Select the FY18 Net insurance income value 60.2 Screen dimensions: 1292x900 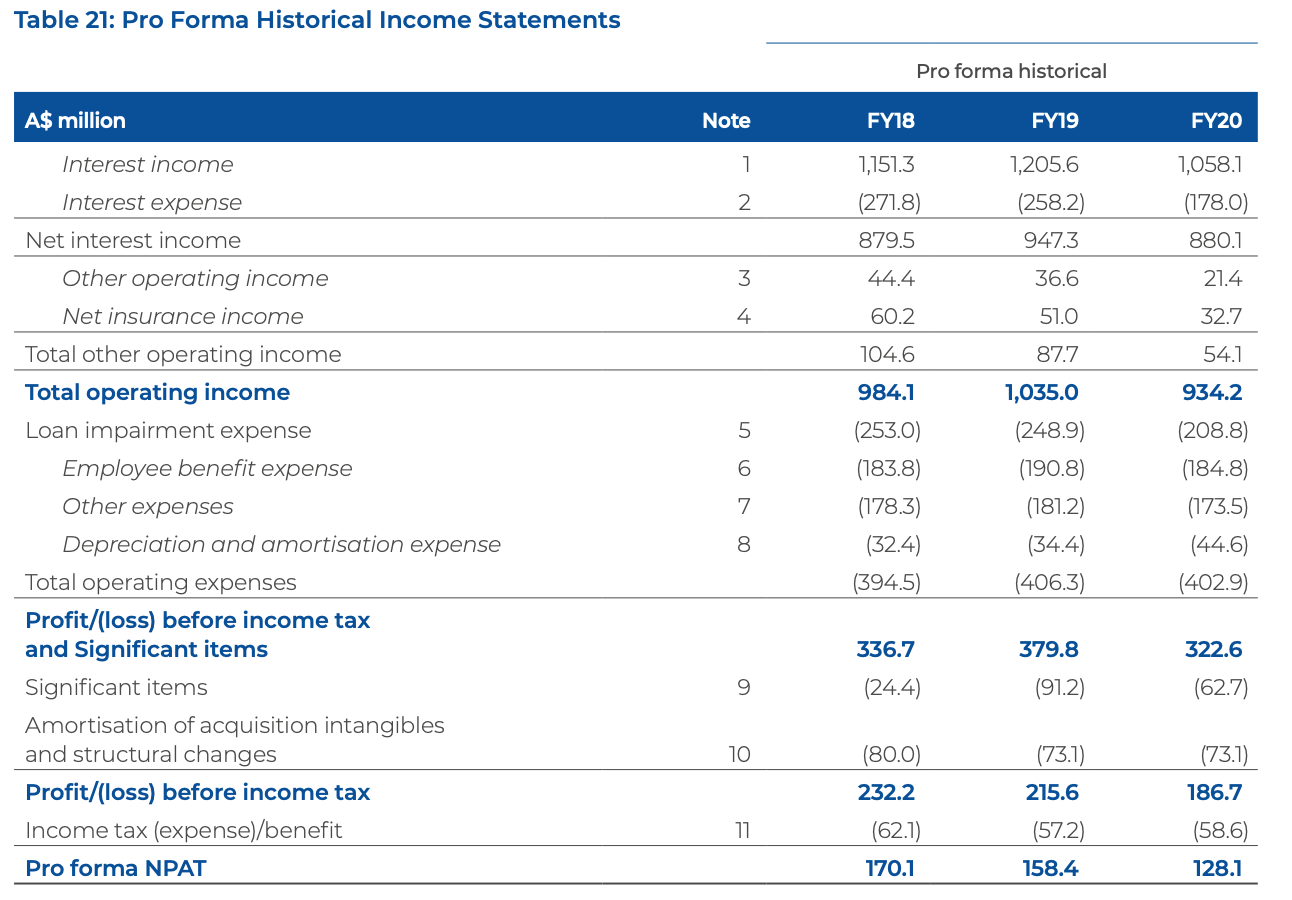(892, 316)
